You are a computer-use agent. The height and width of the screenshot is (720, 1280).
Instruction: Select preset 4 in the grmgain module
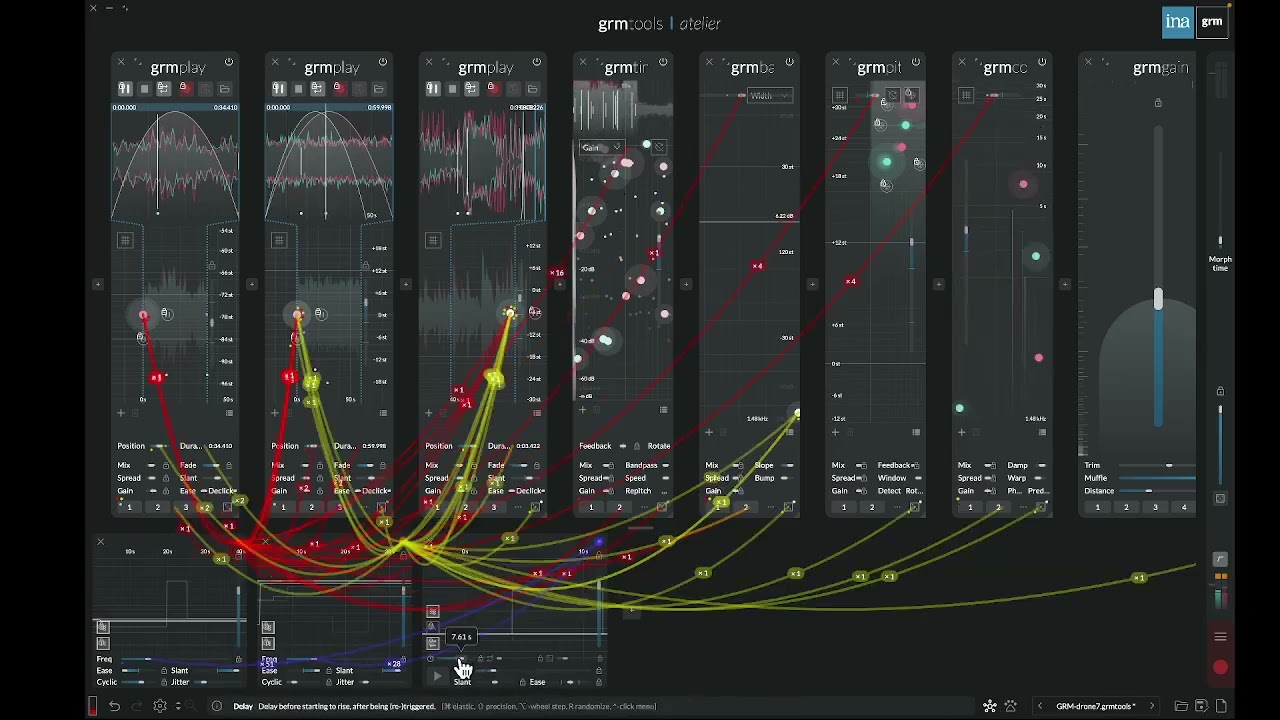click(1184, 507)
